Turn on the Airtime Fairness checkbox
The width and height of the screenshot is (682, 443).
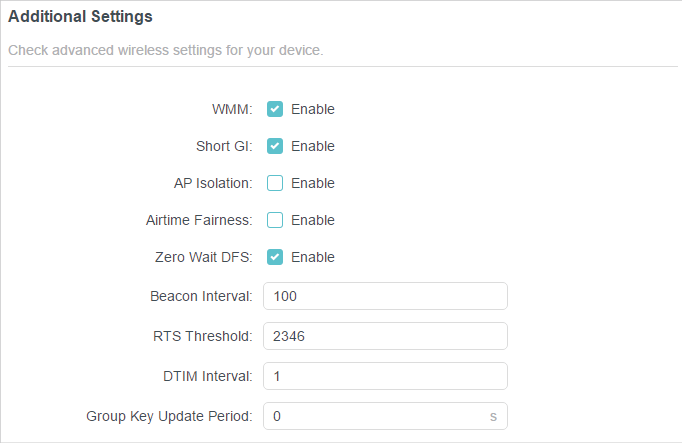(275, 220)
